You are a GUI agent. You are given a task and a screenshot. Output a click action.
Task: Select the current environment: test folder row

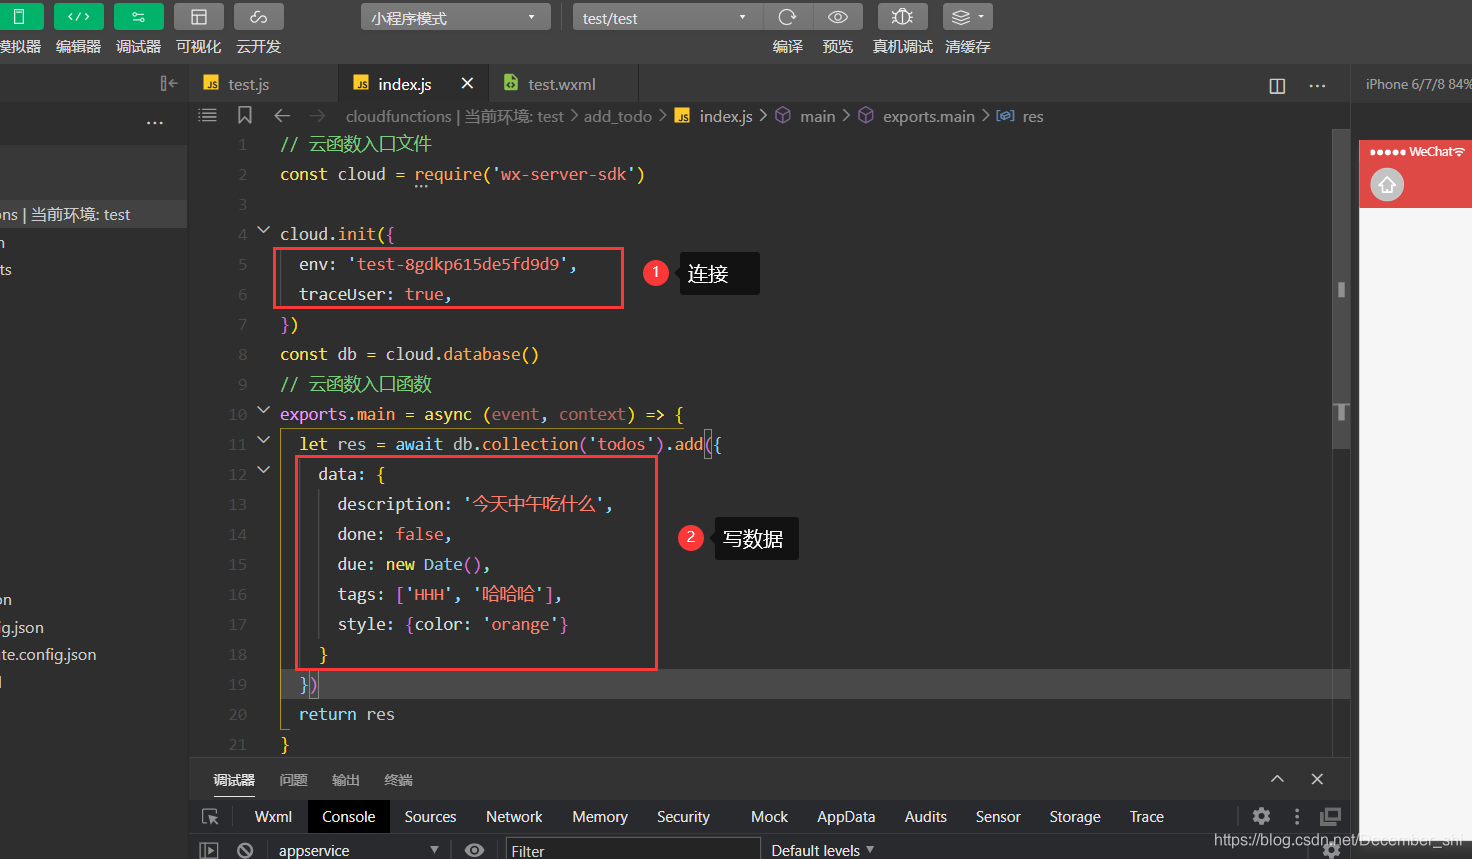[93, 214]
